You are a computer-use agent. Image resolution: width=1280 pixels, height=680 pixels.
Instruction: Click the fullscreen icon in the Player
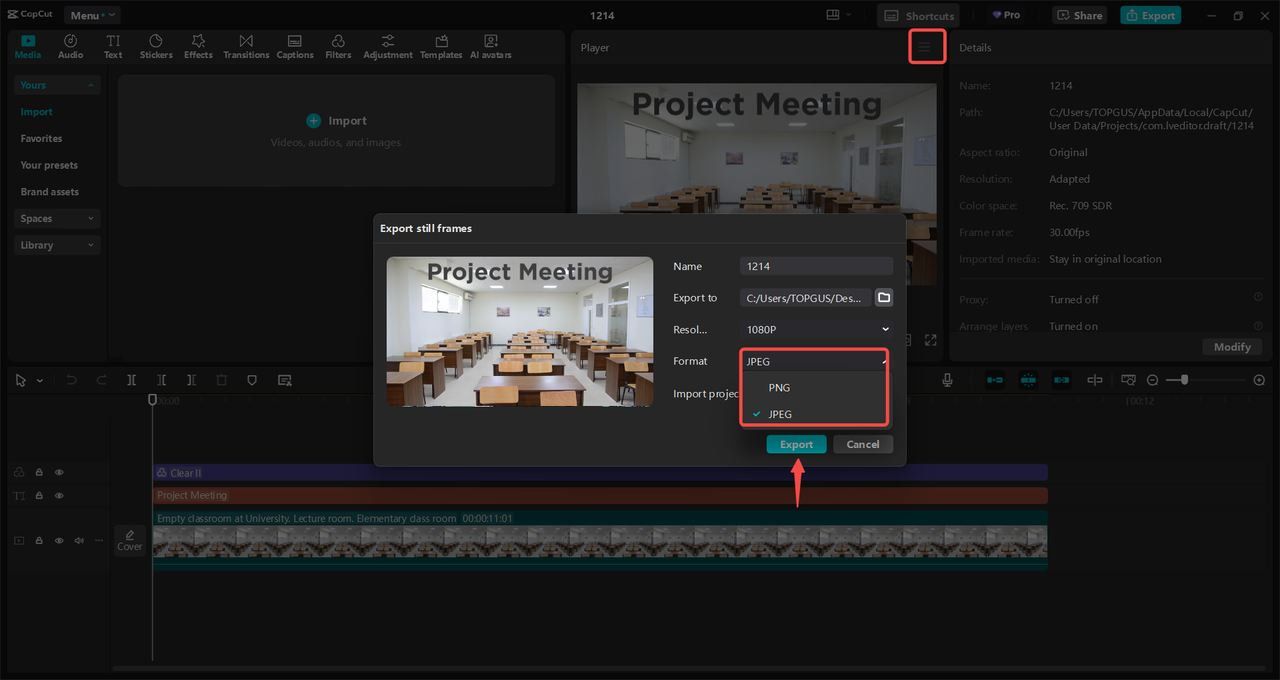point(930,340)
